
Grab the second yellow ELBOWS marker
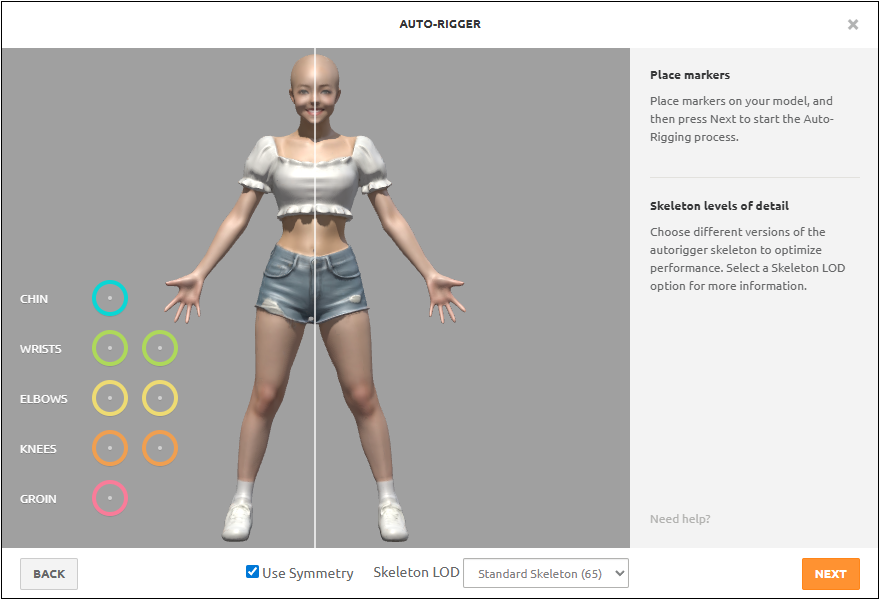click(x=160, y=398)
